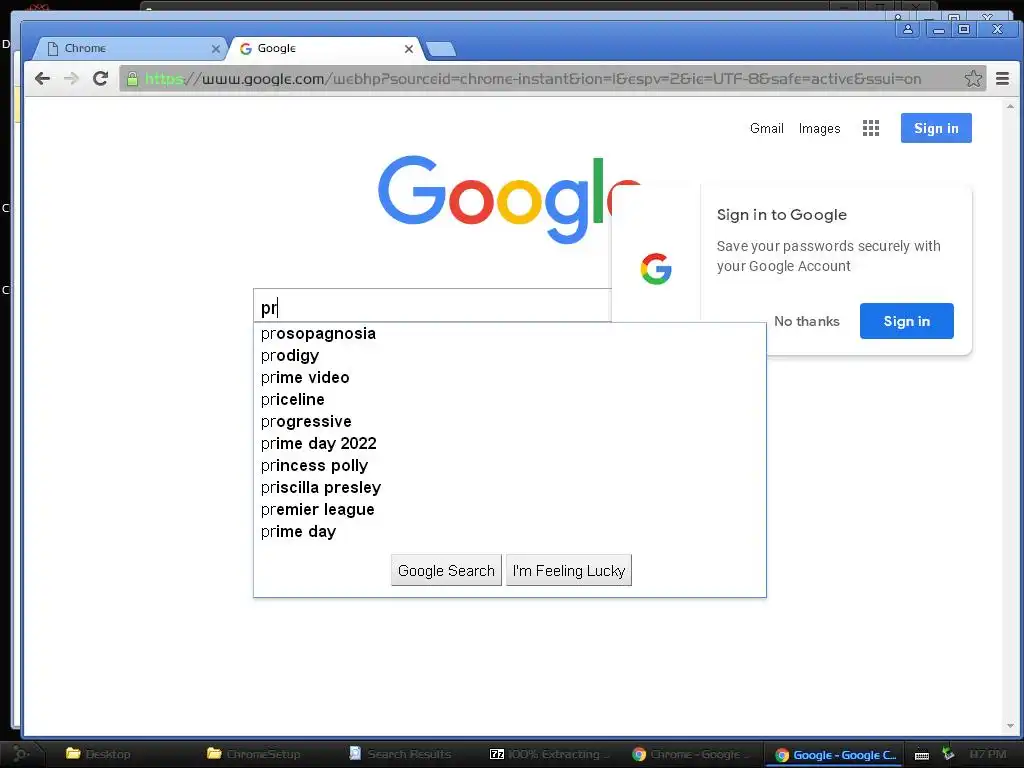This screenshot has width=1024, height=768.
Task: Close the Google tab
Action: point(409,49)
